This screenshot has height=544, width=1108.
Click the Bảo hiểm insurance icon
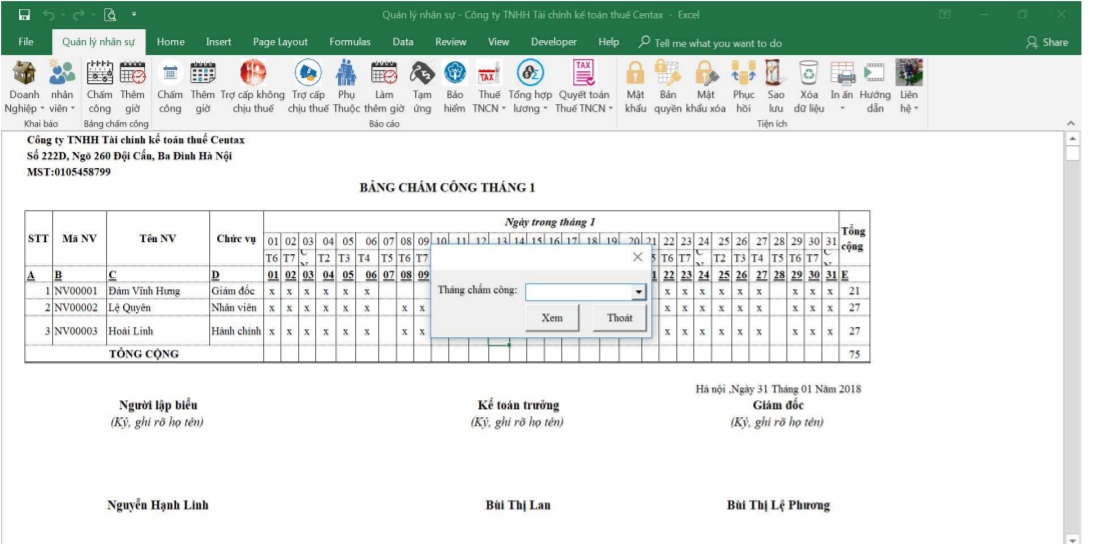[455, 74]
